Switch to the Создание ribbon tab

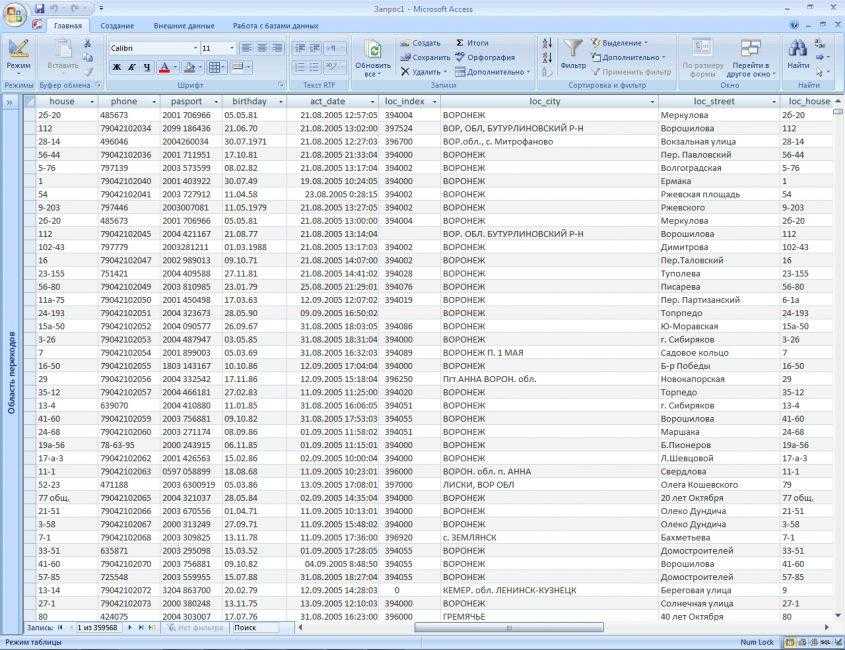tap(117, 25)
